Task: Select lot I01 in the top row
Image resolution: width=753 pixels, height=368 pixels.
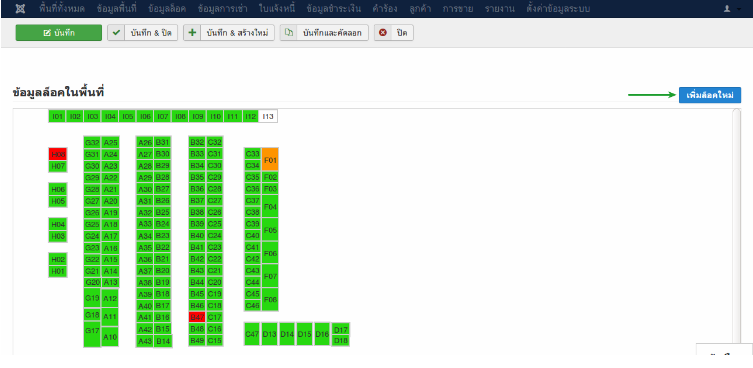Action: (x=58, y=116)
